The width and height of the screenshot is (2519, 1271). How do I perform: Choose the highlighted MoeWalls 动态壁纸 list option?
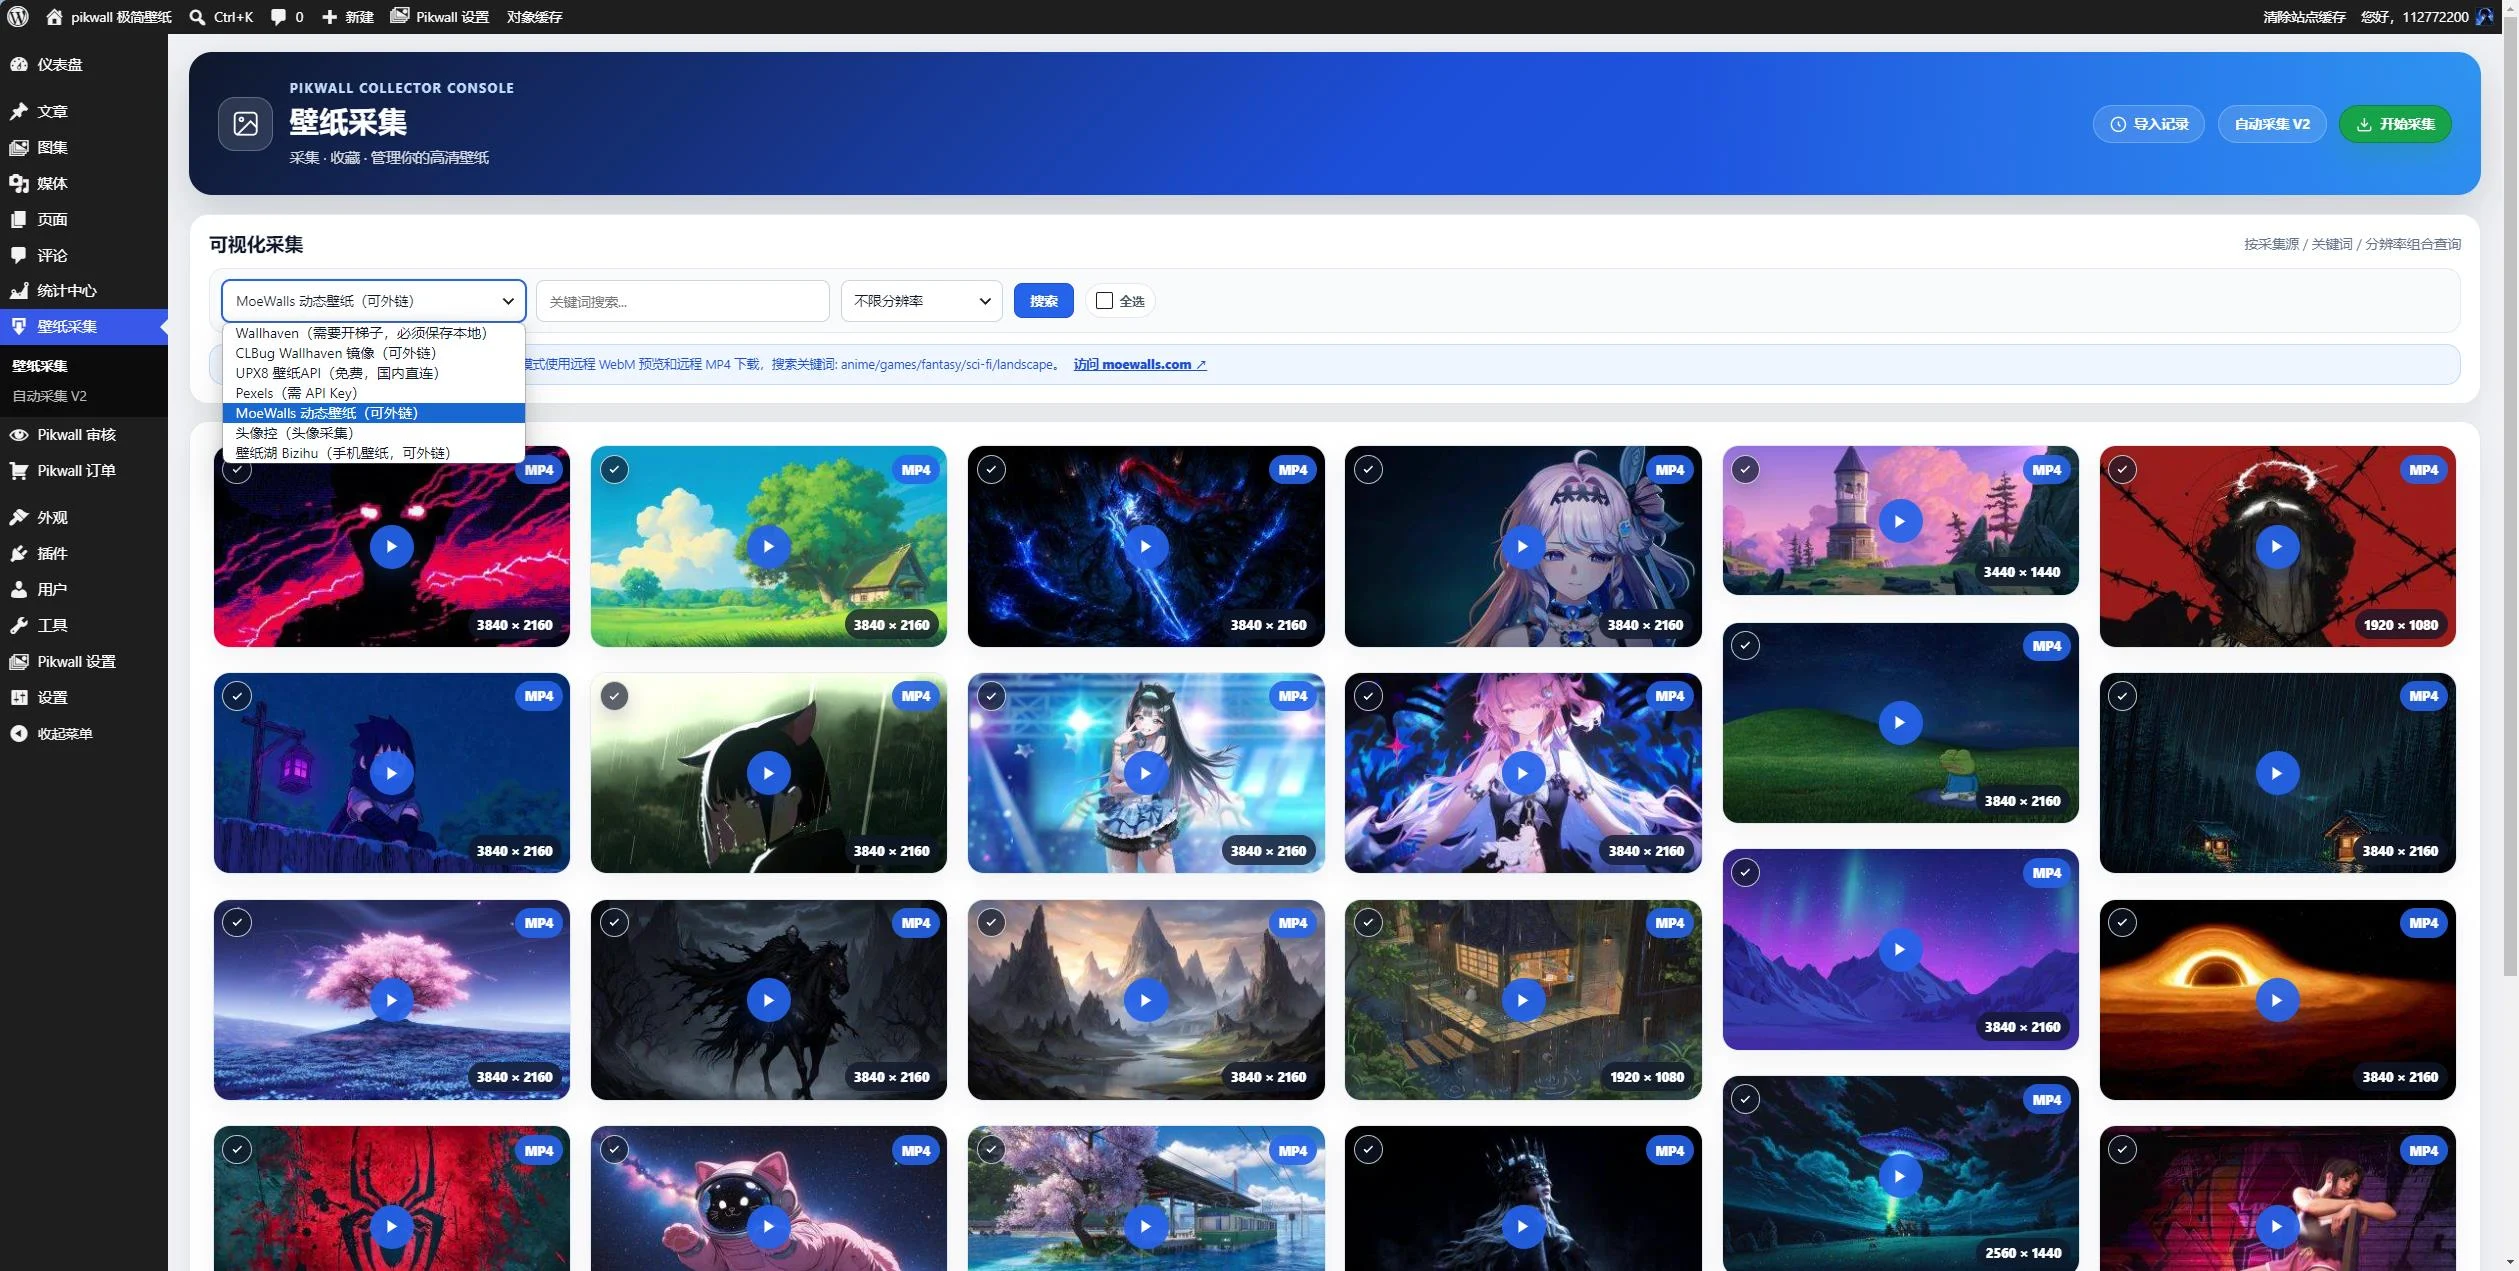point(373,413)
